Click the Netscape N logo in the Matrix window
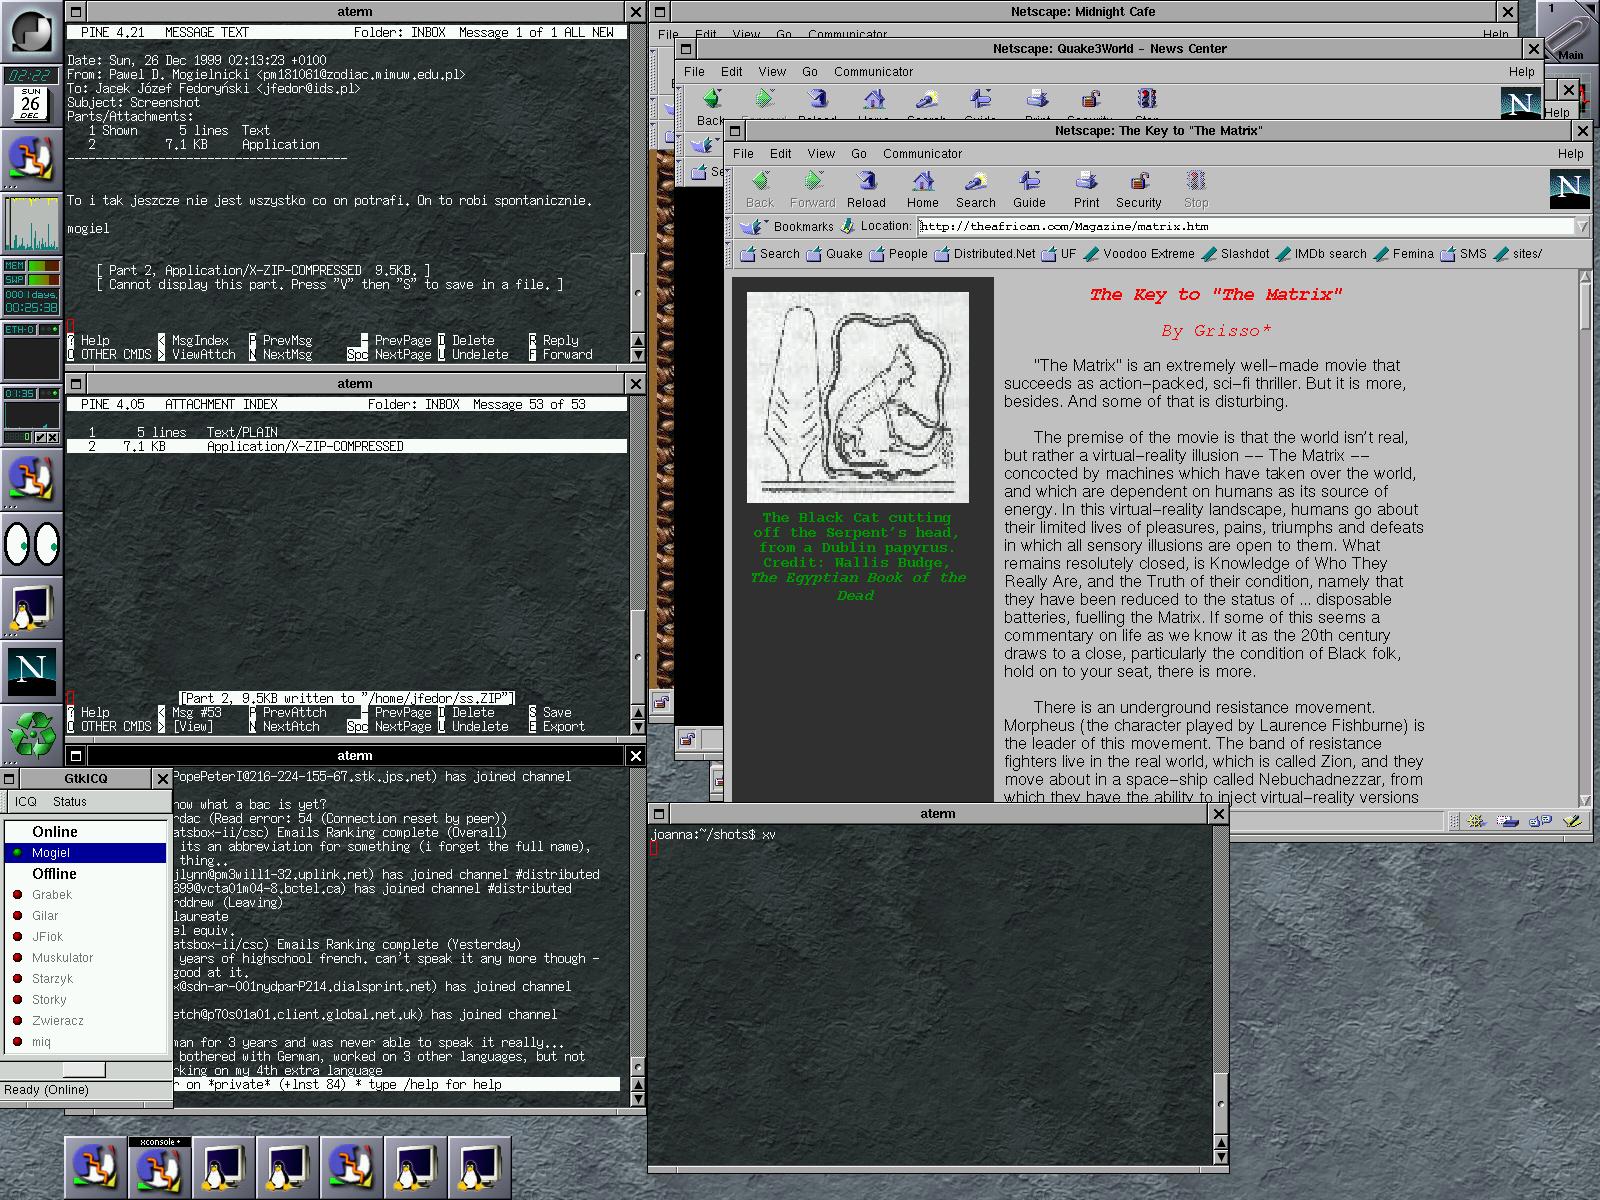Screen dimensions: 1600x1200 [1568, 188]
